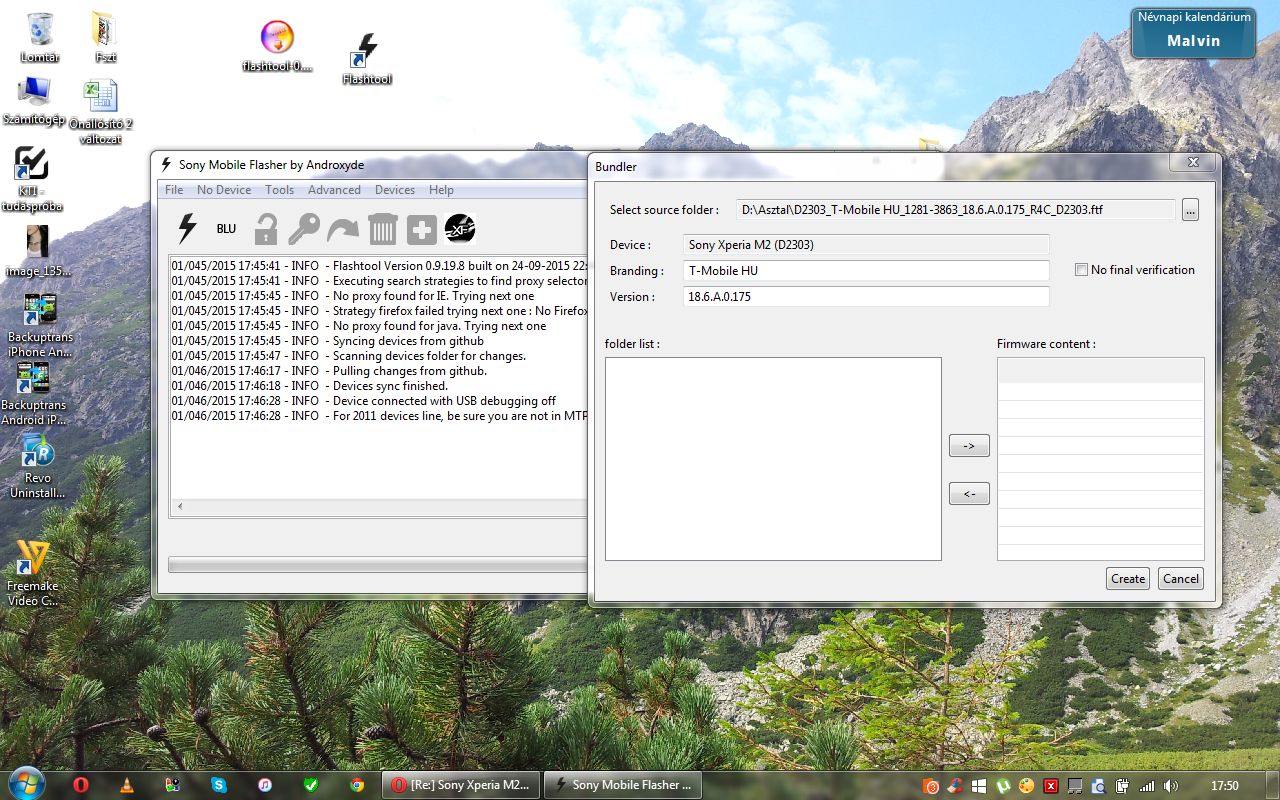
Task: Open the No Device menu
Action: pyautogui.click(x=224, y=190)
